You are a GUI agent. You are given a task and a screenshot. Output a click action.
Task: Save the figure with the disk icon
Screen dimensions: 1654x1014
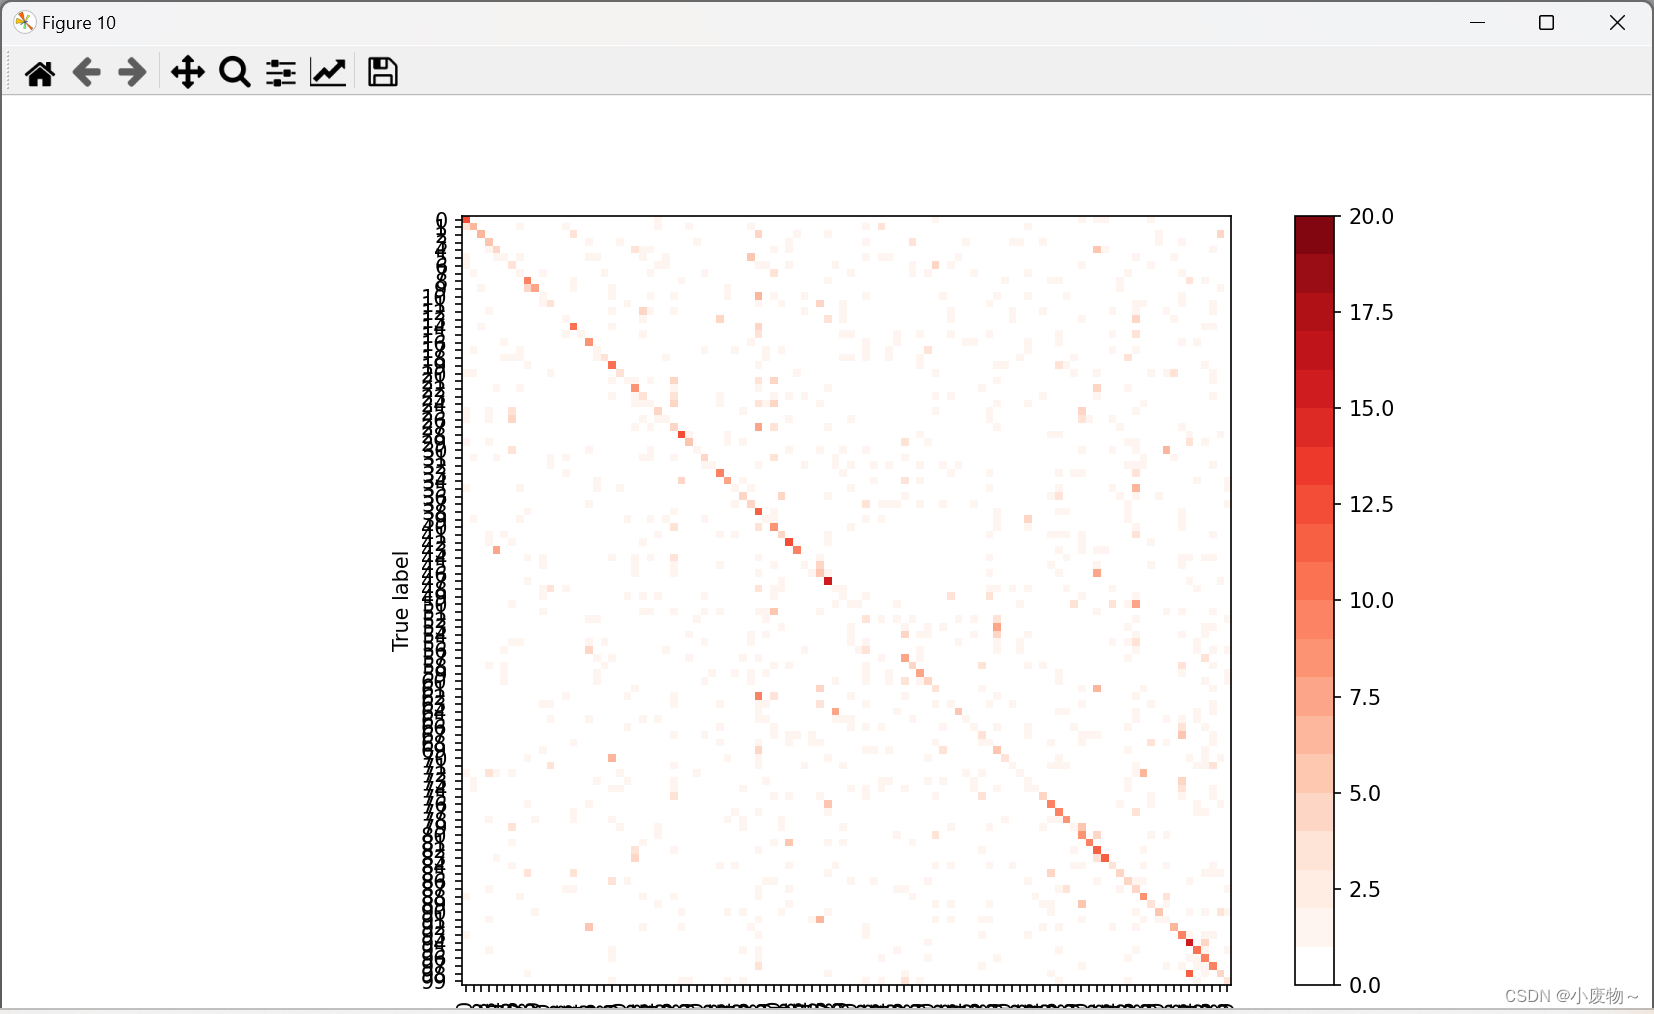[382, 73]
